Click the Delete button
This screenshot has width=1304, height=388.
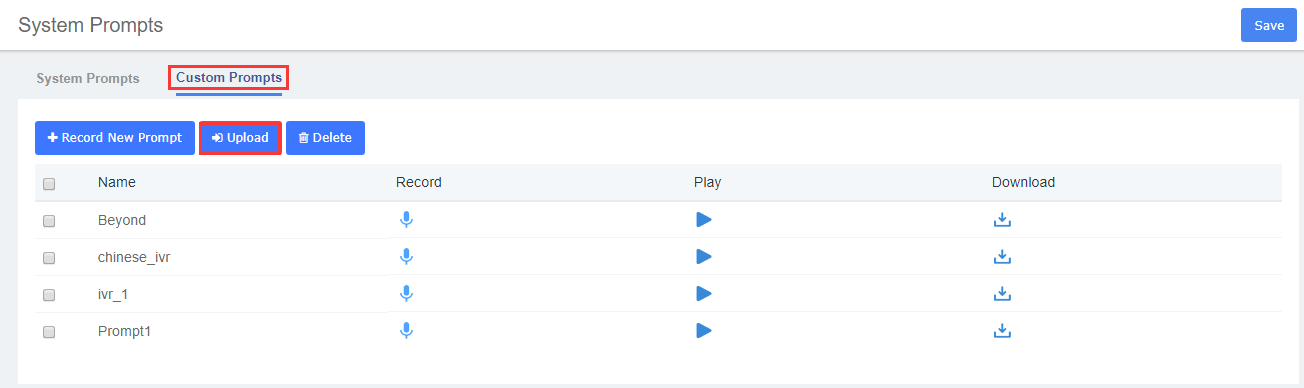[325, 138]
